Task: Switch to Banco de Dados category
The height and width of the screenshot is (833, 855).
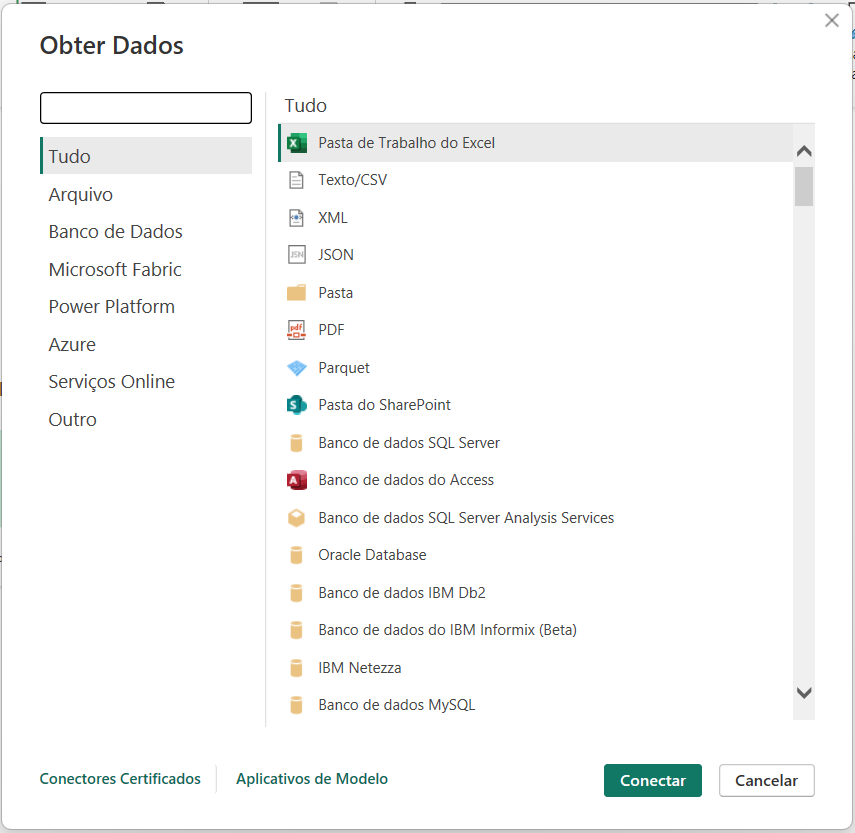Action: click(115, 232)
